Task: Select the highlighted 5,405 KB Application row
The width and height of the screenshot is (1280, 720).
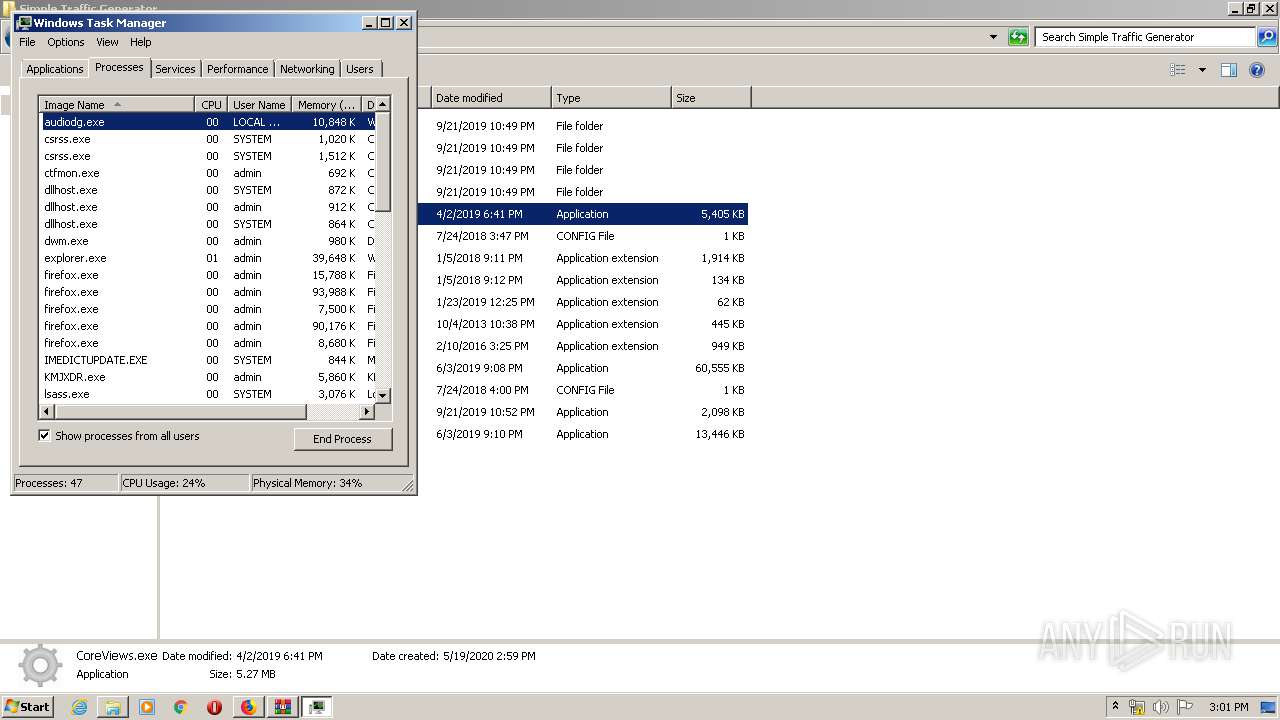Action: [x=583, y=214]
